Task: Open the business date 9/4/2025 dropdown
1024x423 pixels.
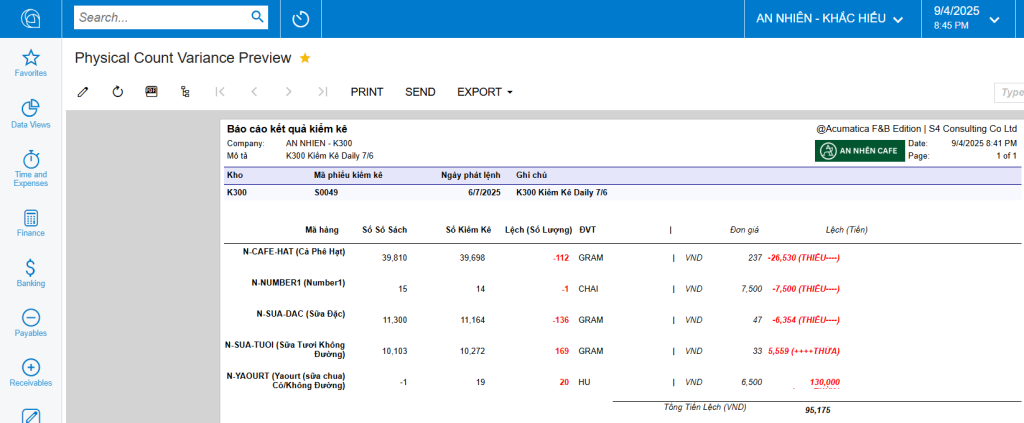Action: coord(967,18)
